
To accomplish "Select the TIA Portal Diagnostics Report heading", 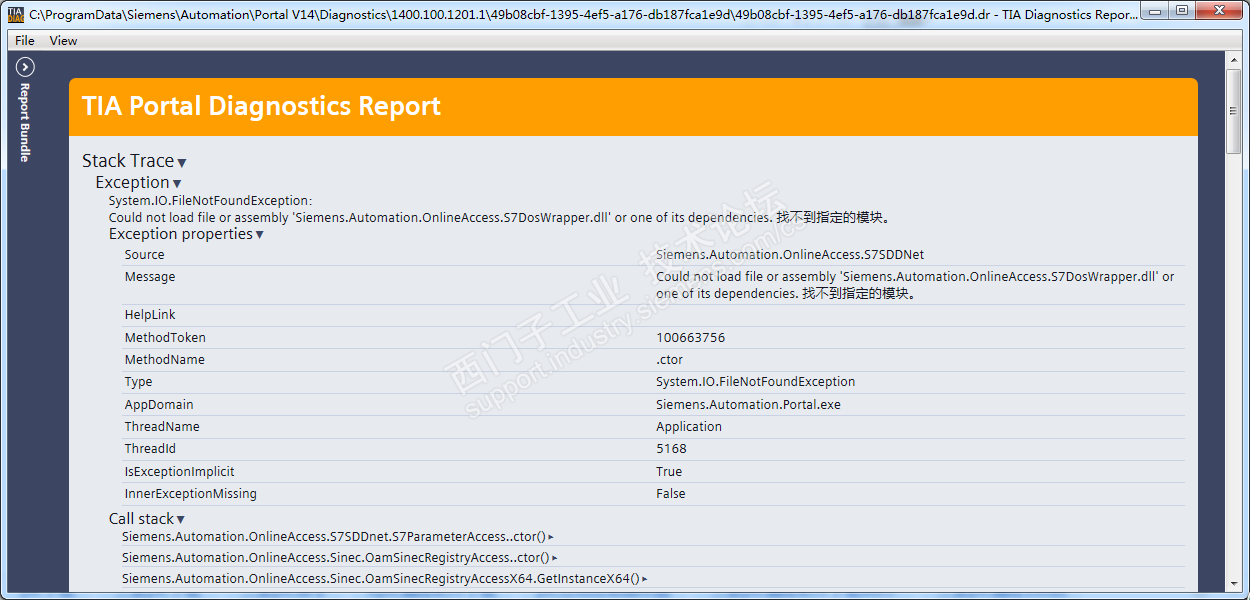I will 261,106.
